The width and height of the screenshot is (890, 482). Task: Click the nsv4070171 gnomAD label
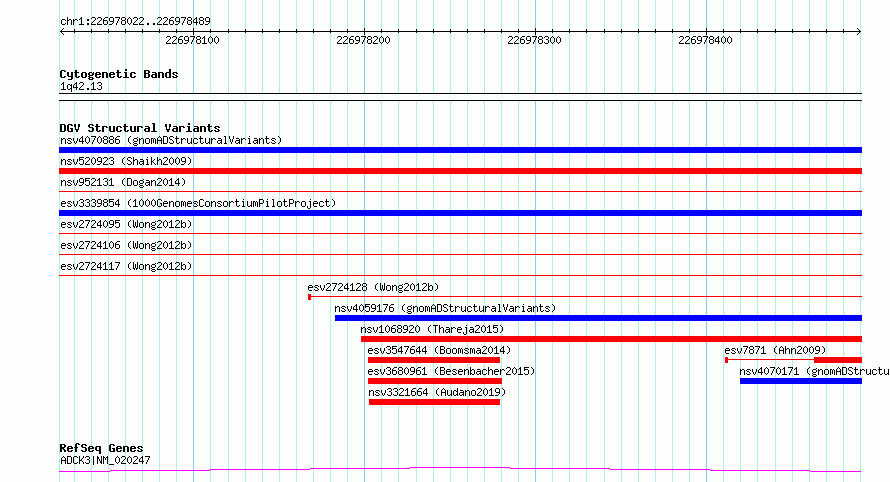point(815,371)
